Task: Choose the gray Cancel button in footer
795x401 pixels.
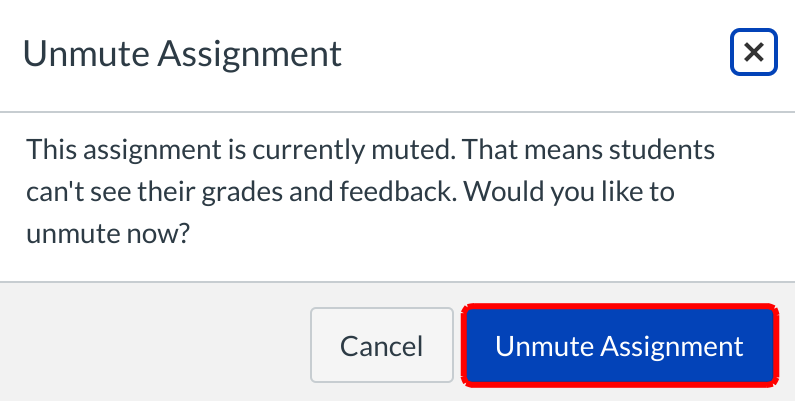Action: coord(381,346)
